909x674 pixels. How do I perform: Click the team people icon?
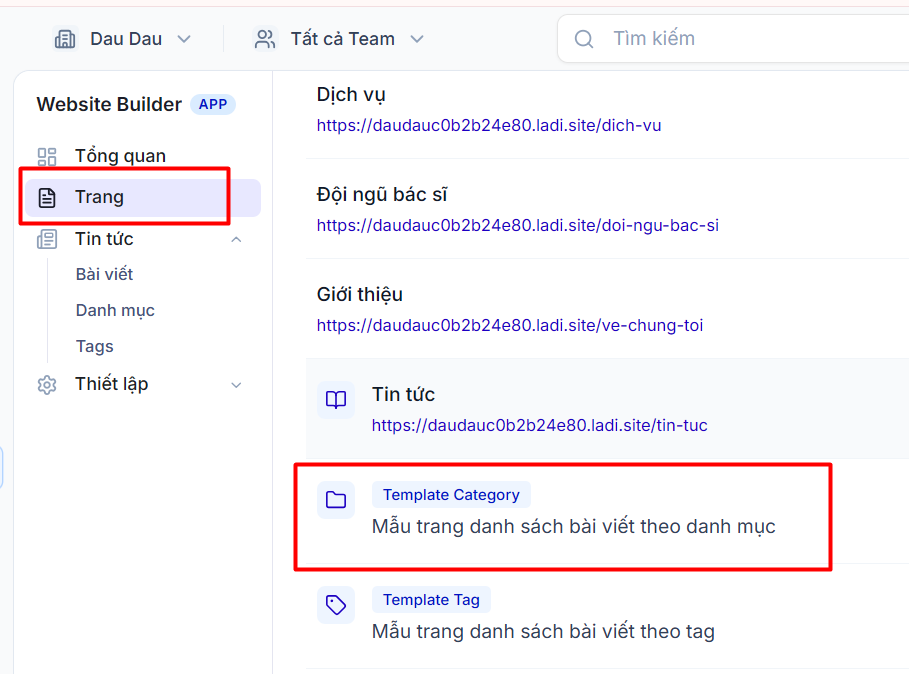265,39
